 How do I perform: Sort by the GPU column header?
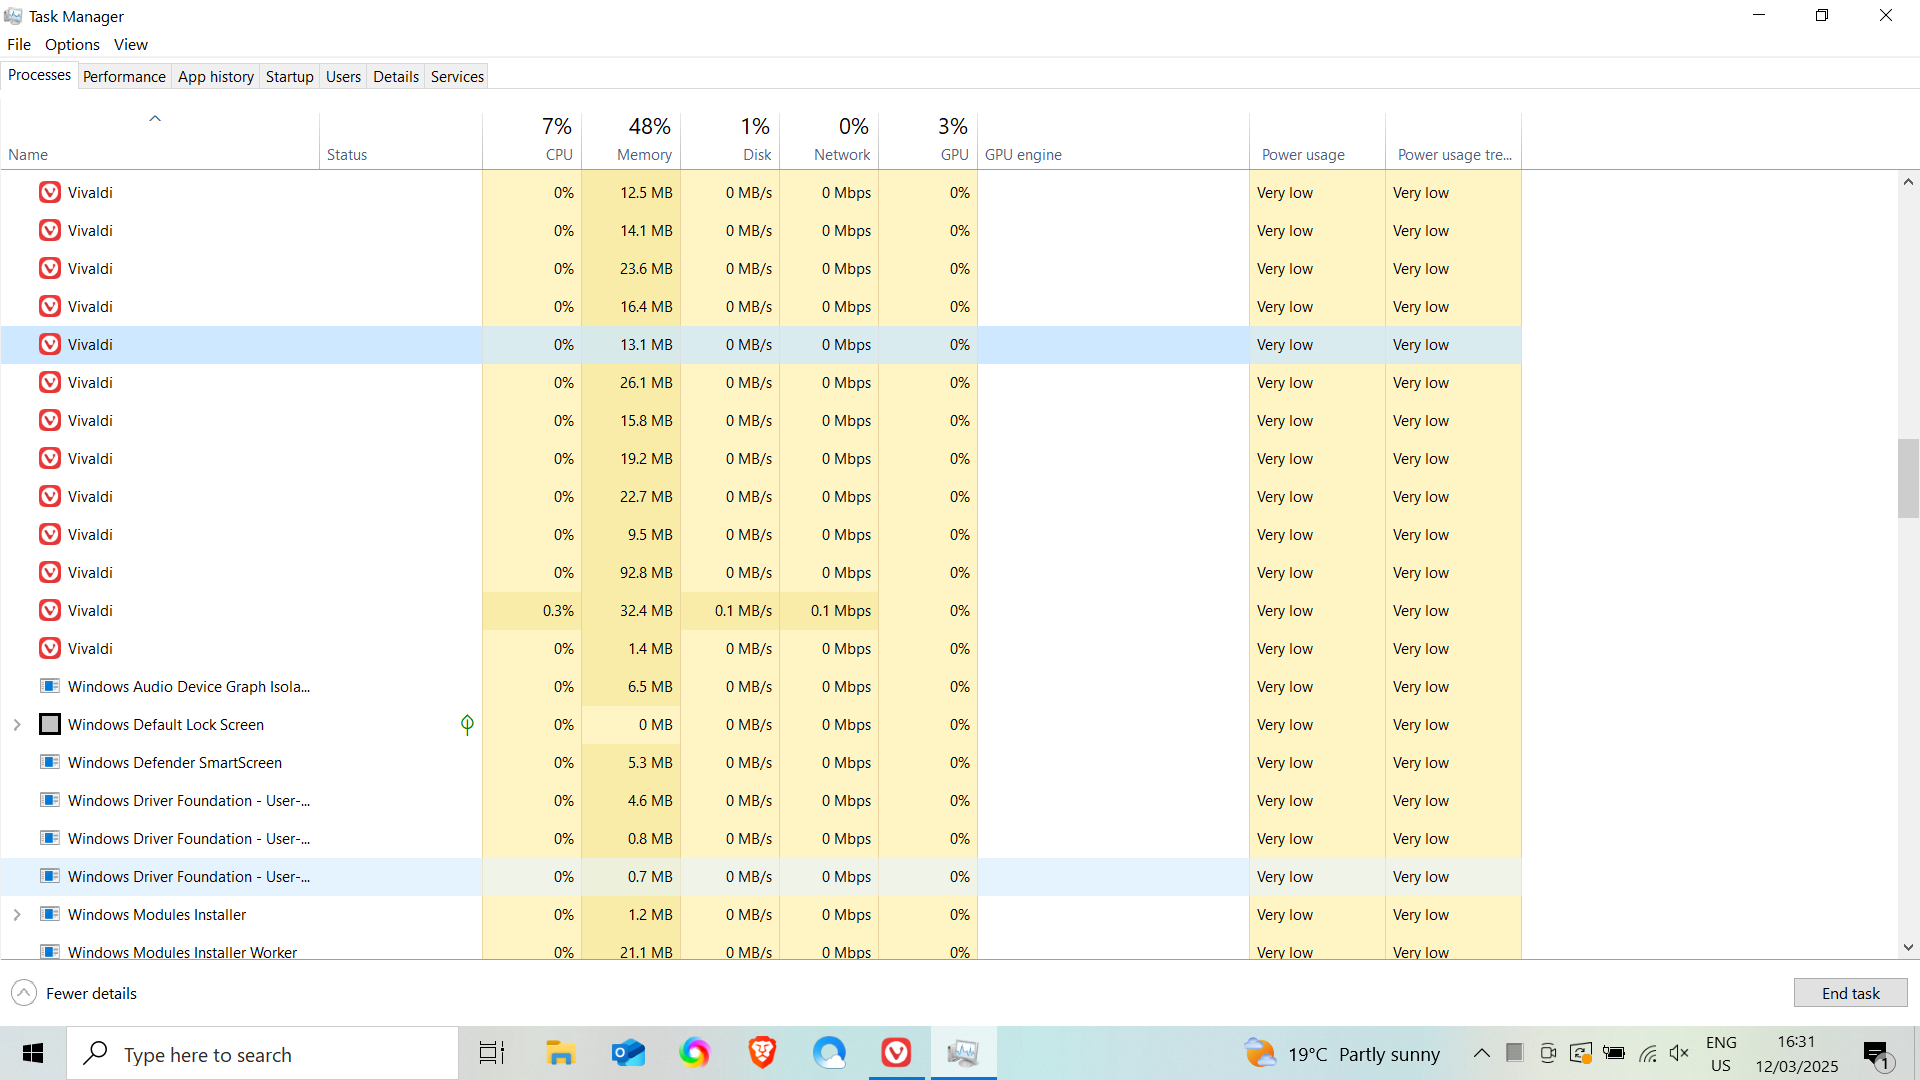pyautogui.click(x=928, y=140)
